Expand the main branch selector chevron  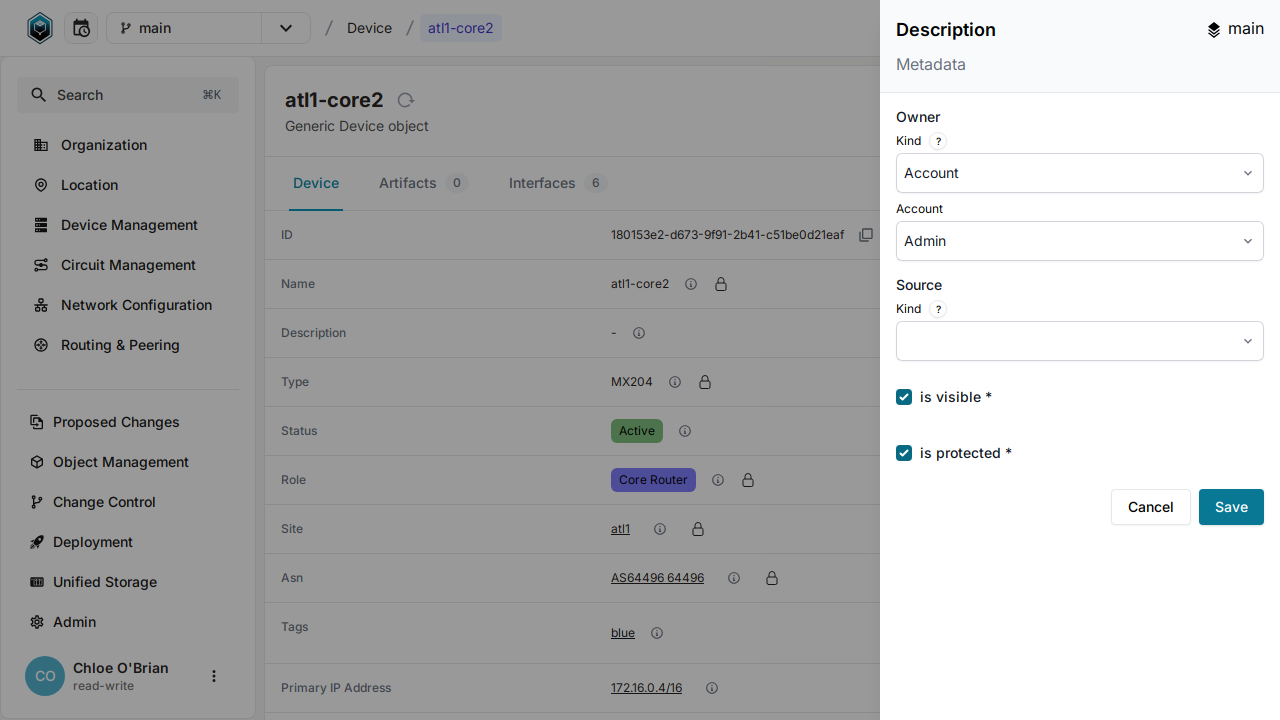coord(286,28)
